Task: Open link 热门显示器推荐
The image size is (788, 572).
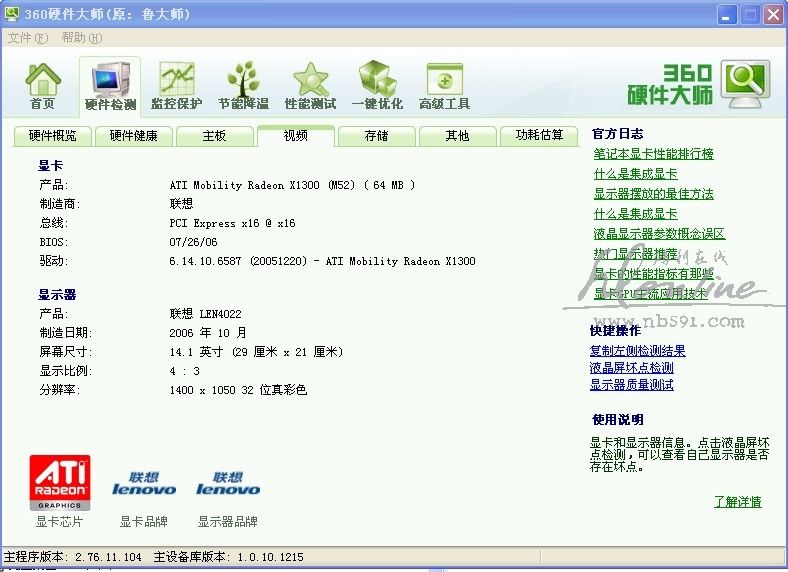Action: tap(635, 254)
